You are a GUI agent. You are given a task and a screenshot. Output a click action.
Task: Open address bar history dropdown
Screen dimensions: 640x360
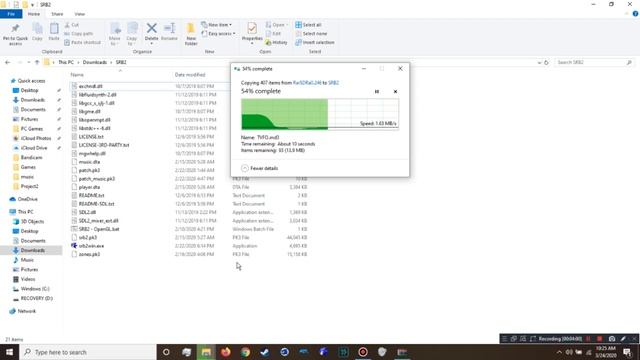coord(539,62)
